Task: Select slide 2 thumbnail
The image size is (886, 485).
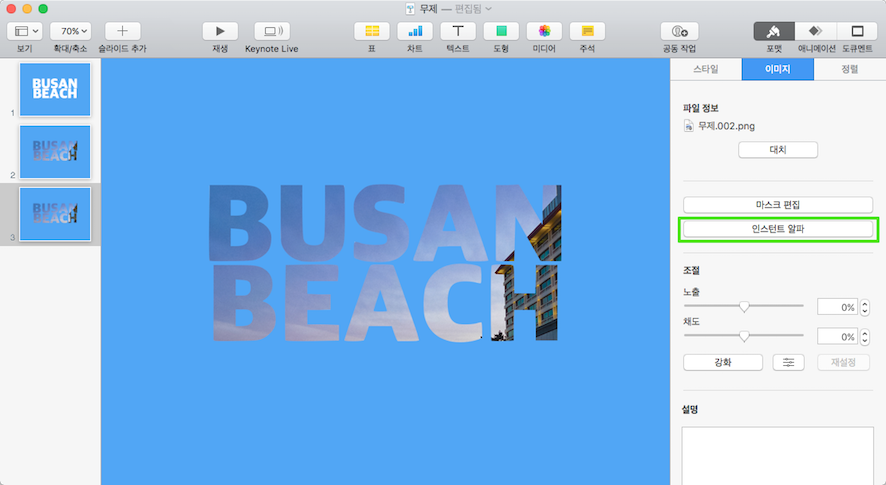Action: (x=55, y=152)
